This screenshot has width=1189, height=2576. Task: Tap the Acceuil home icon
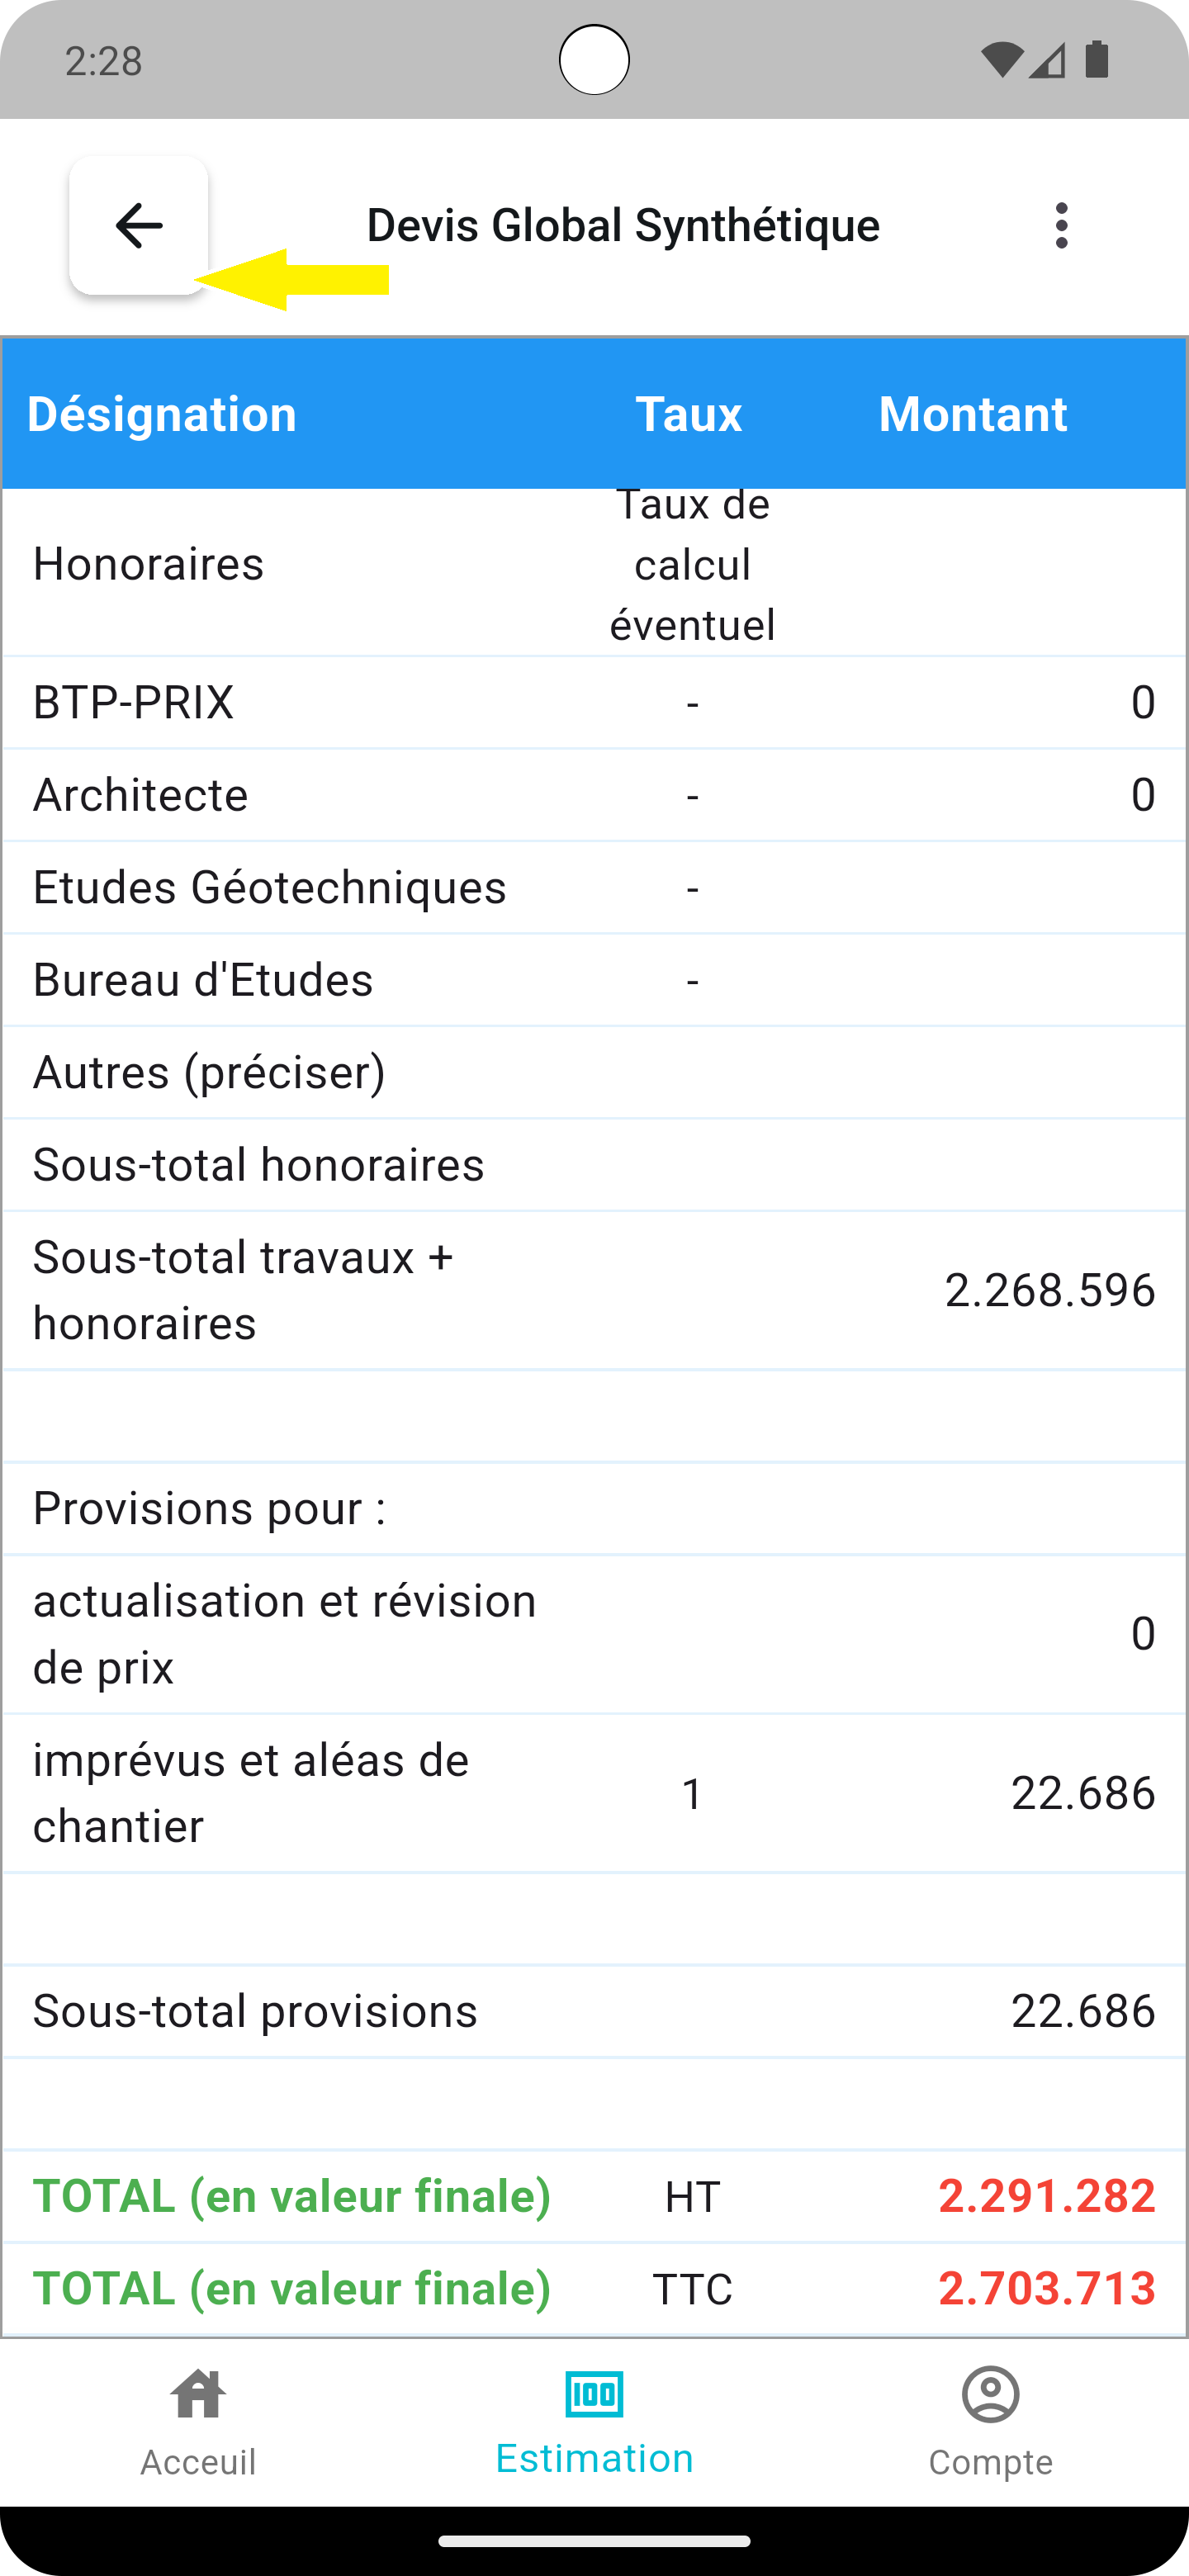coord(198,2394)
